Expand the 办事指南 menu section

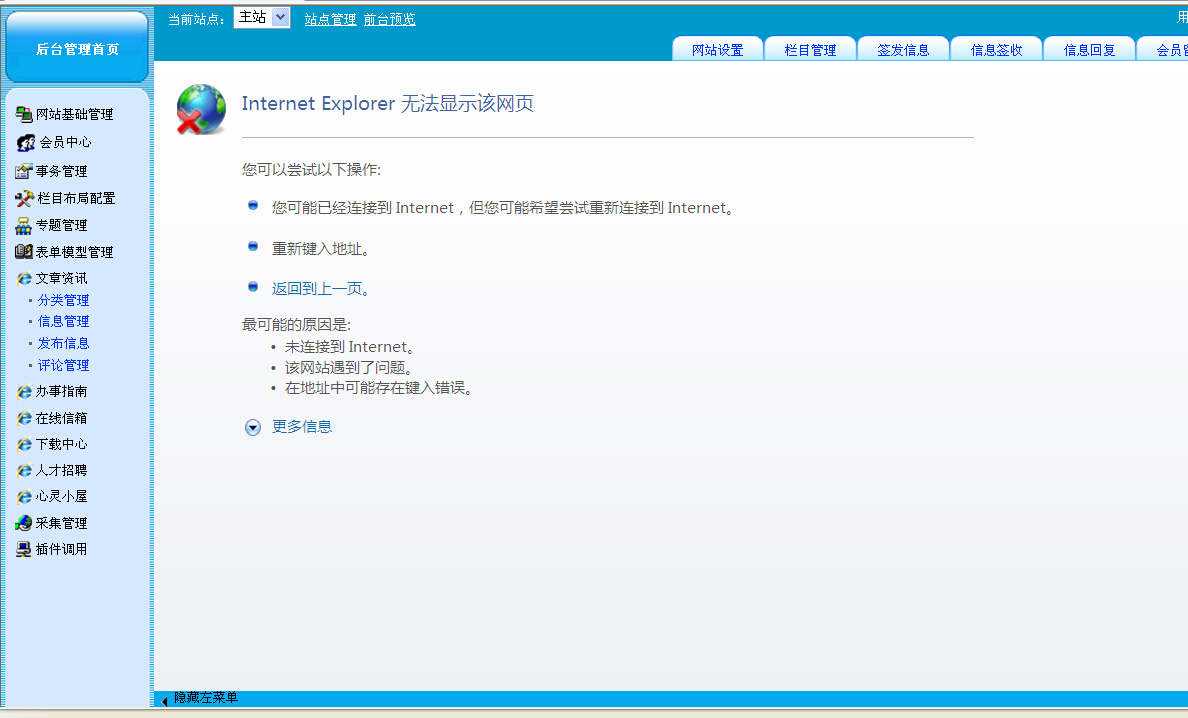point(61,391)
